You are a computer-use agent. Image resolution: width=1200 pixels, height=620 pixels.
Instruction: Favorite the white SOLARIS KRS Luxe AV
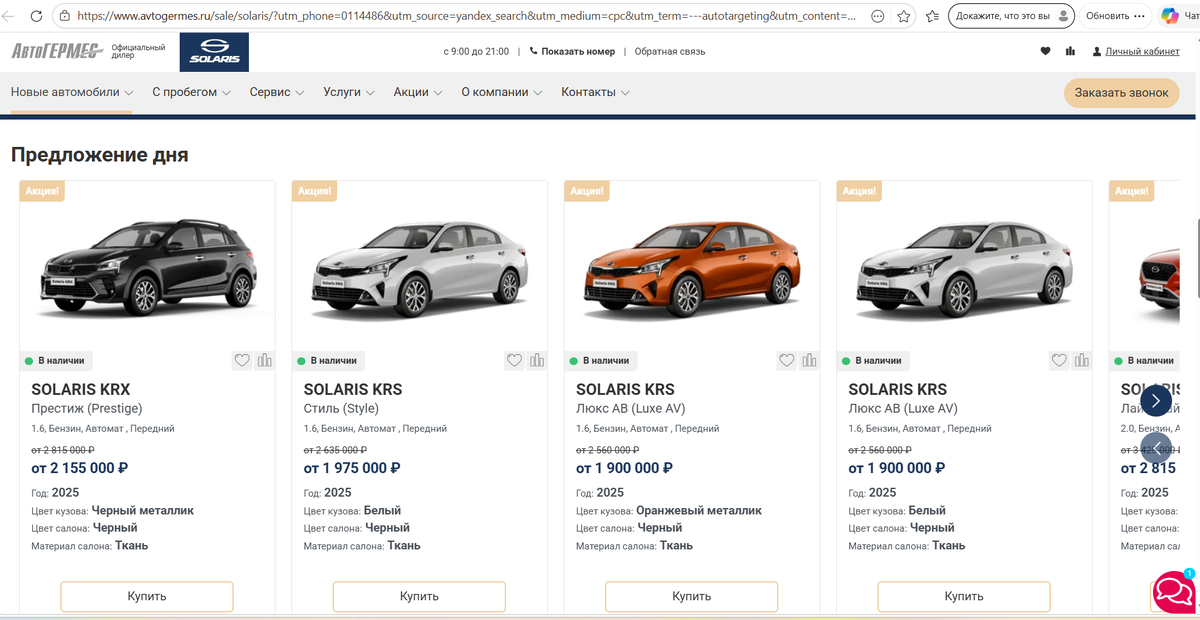click(1059, 361)
